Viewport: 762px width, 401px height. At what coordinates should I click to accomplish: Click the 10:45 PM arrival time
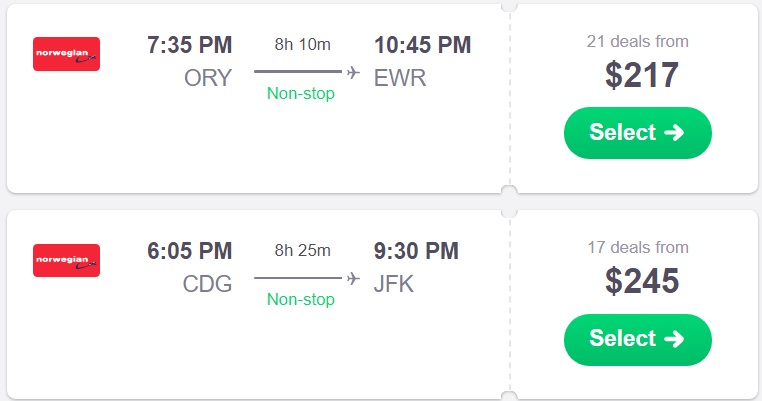tap(422, 45)
